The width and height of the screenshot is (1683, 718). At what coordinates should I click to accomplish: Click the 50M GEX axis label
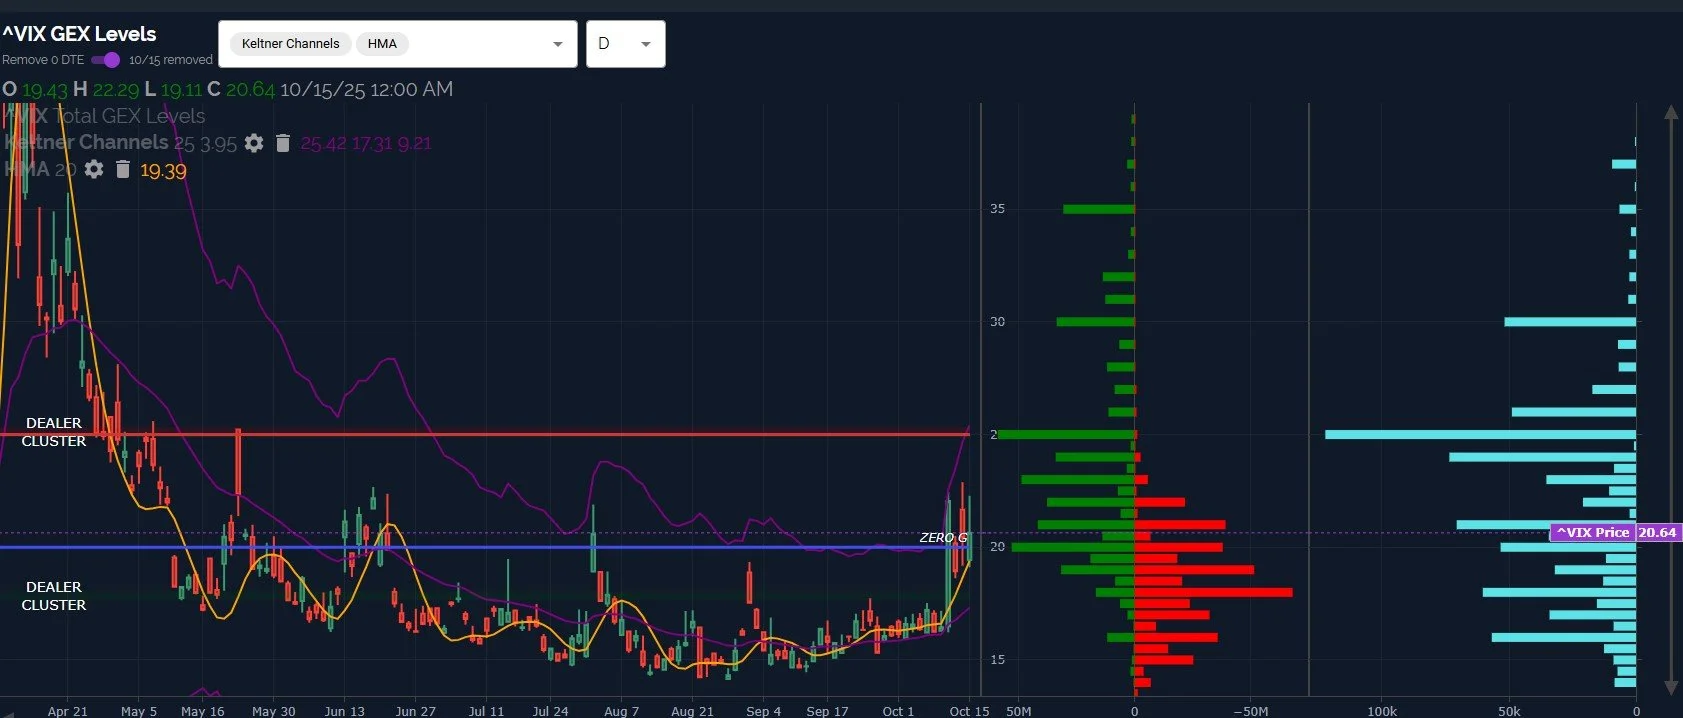point(1018,711)
